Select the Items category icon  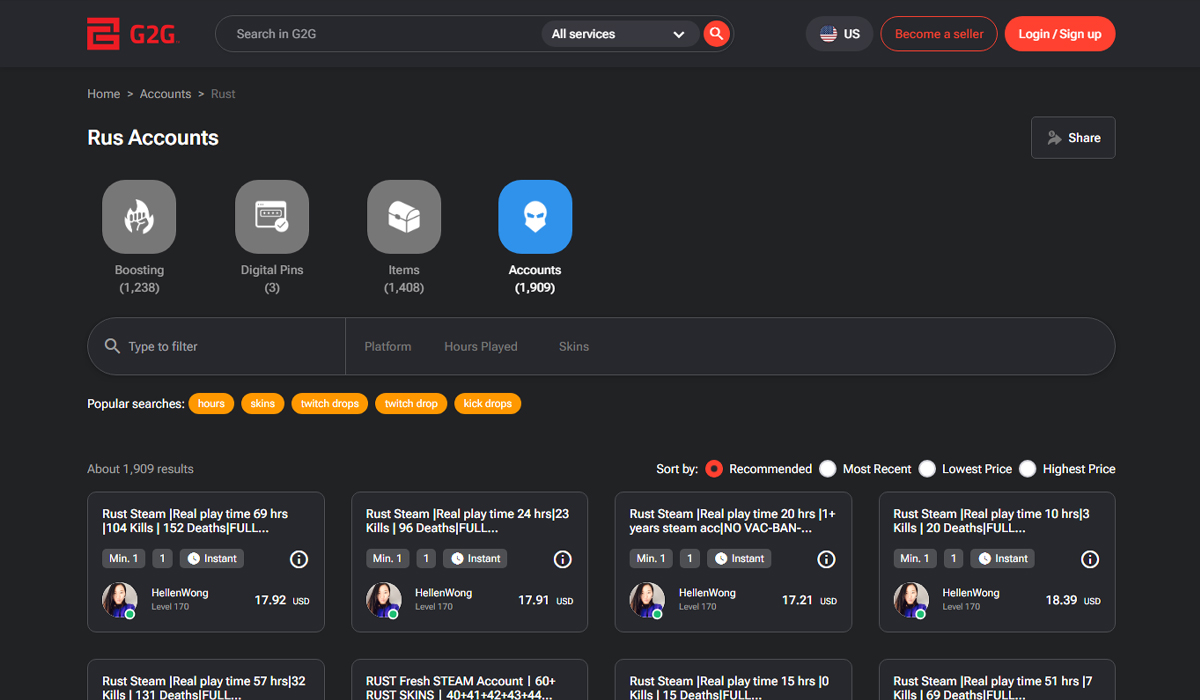[x=404, y=216]
